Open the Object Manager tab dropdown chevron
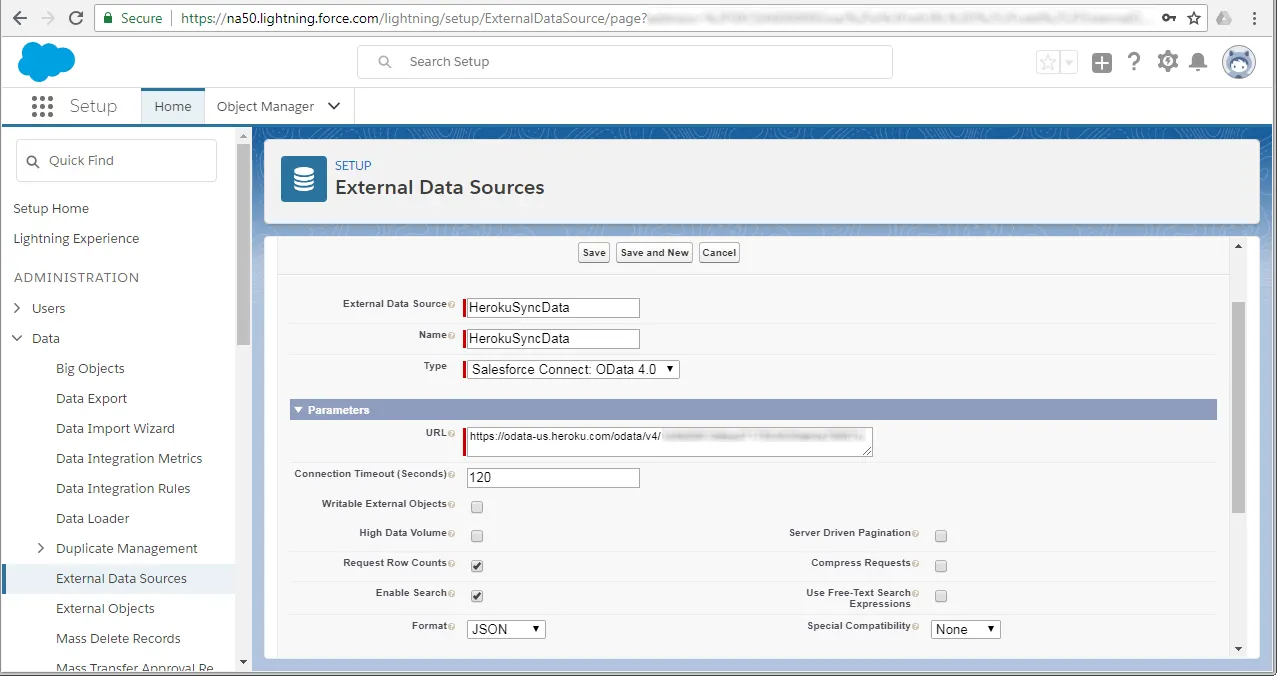1277x676 pixels. tap(334, 106)
